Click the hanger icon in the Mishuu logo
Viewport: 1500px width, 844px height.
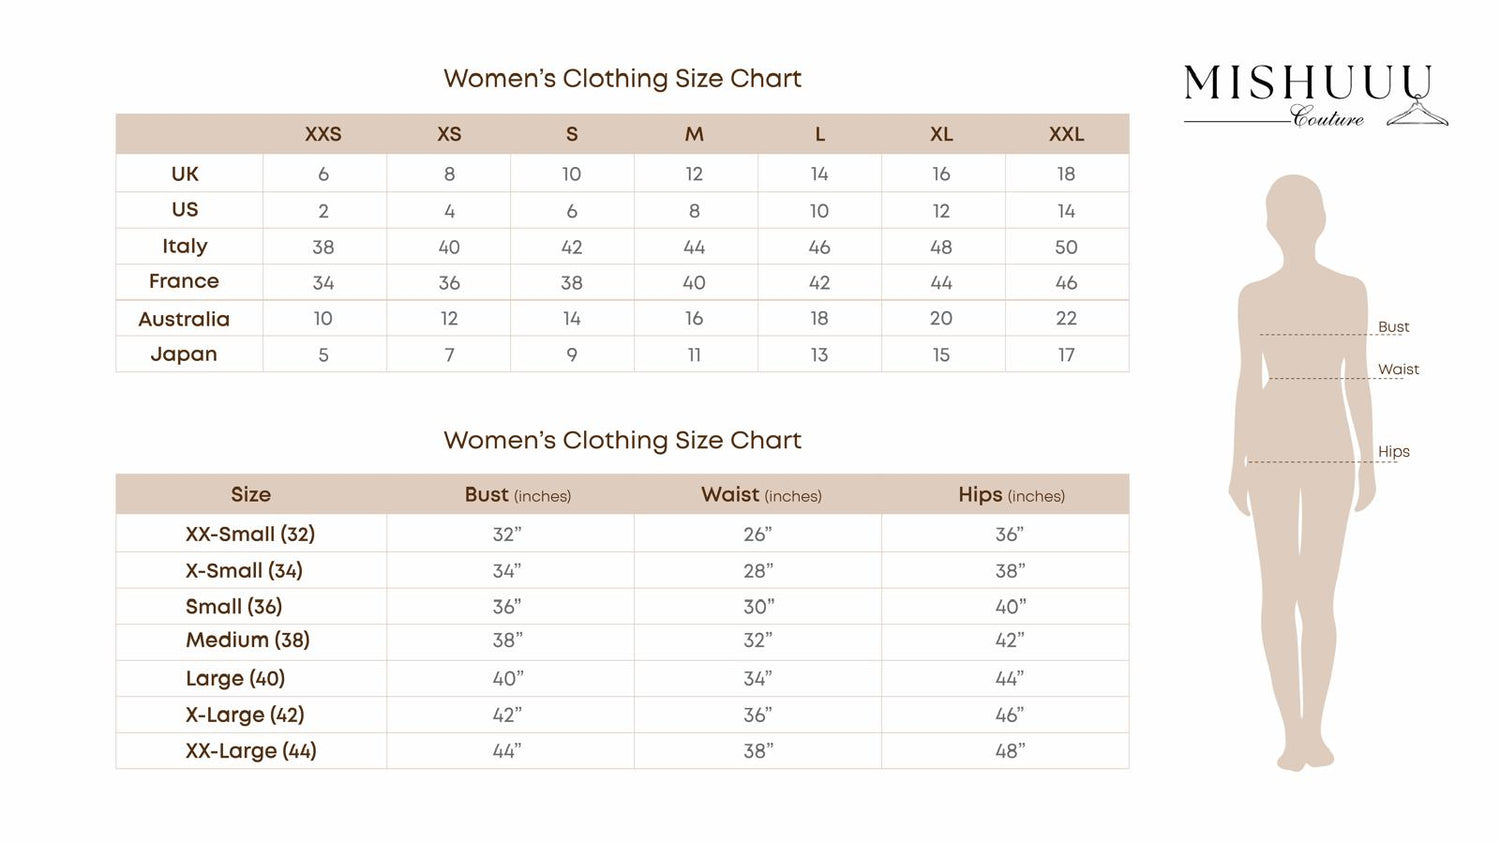(1418, 112)
